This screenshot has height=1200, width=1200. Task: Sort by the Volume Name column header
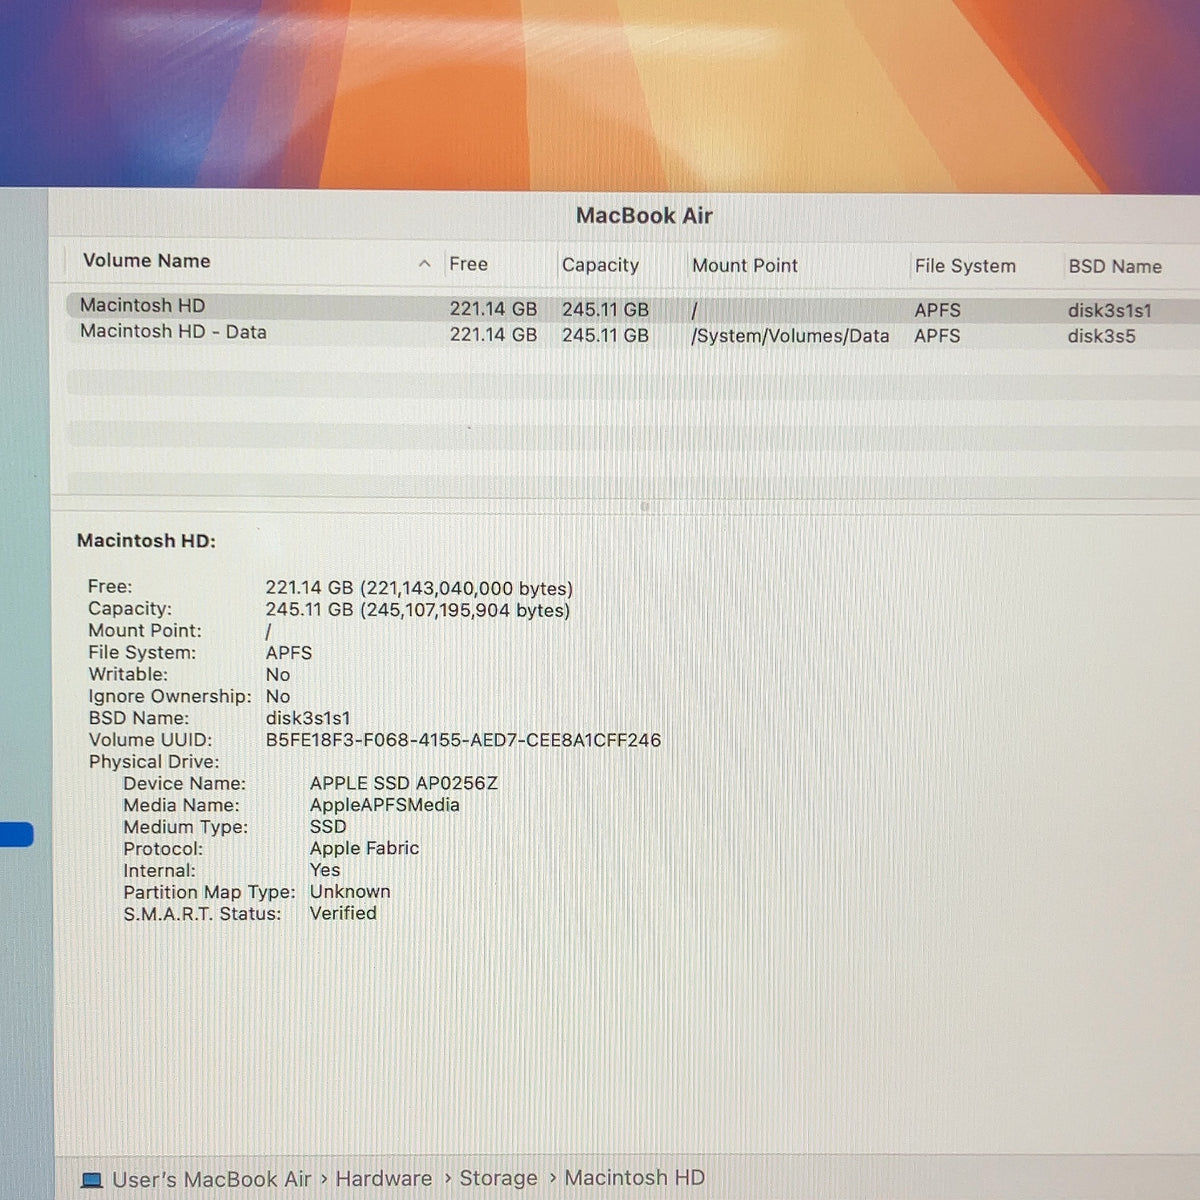(147, 261)
